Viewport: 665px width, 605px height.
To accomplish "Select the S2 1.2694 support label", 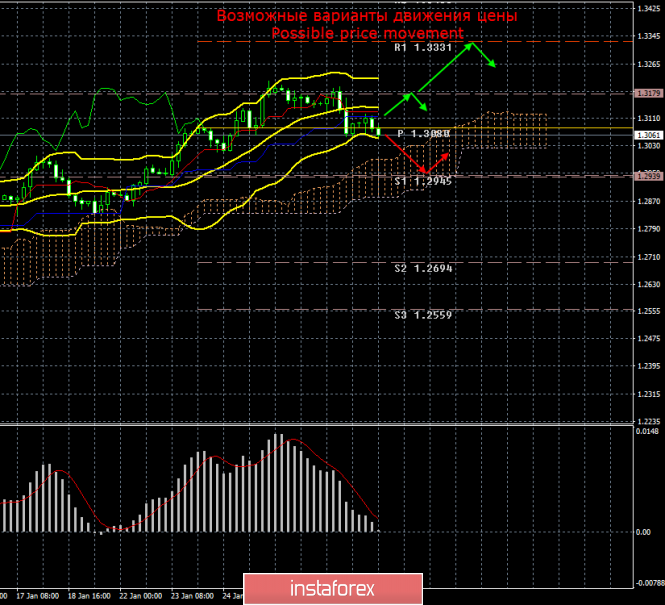I will tap(424, 270).
